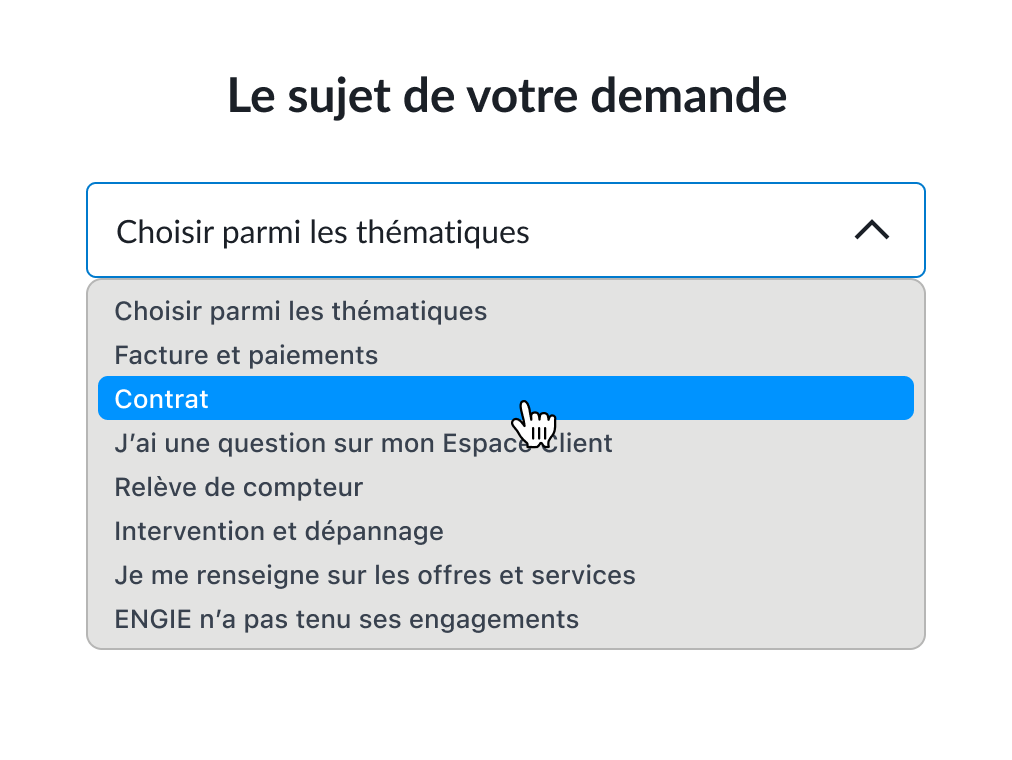This screenshot has width=1012, height=760.
Task: Click the blue highlighted list row
Action: 700,399
